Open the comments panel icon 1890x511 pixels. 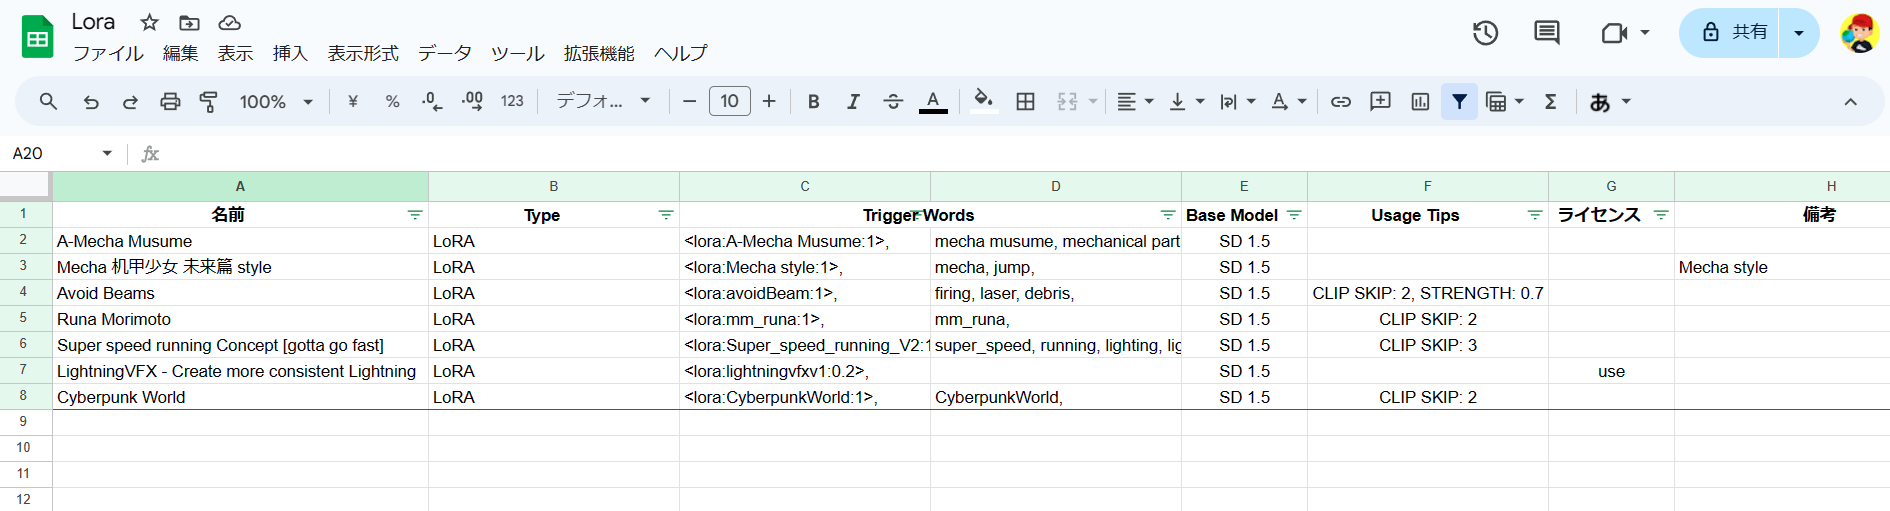(x=1546, y=33)
